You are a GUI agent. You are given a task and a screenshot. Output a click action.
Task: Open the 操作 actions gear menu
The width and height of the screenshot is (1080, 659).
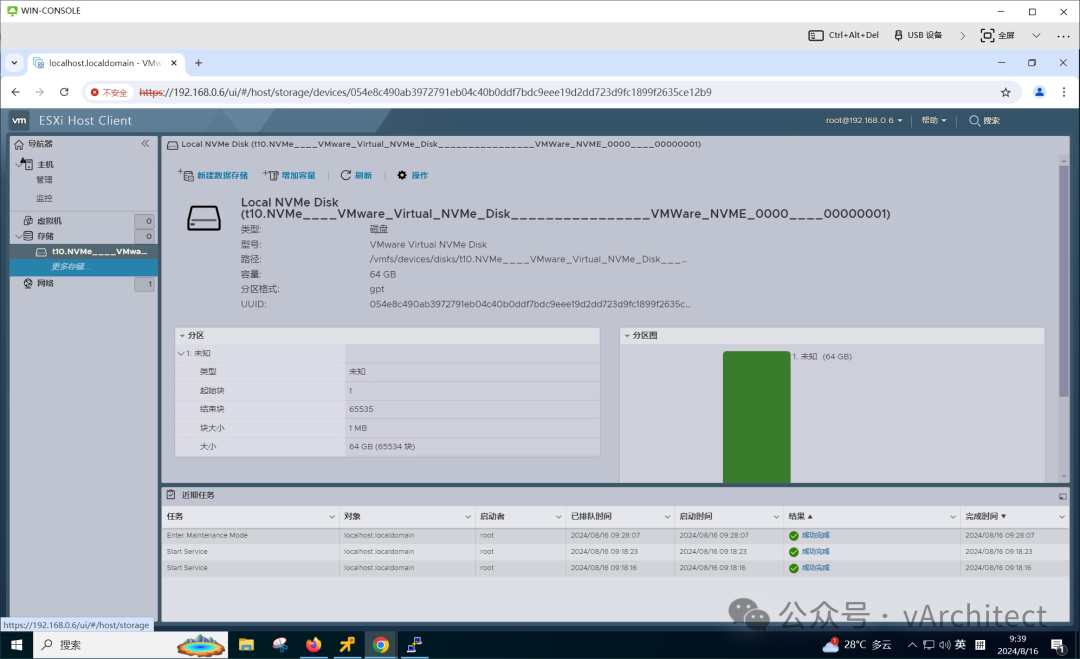[413, 176]
